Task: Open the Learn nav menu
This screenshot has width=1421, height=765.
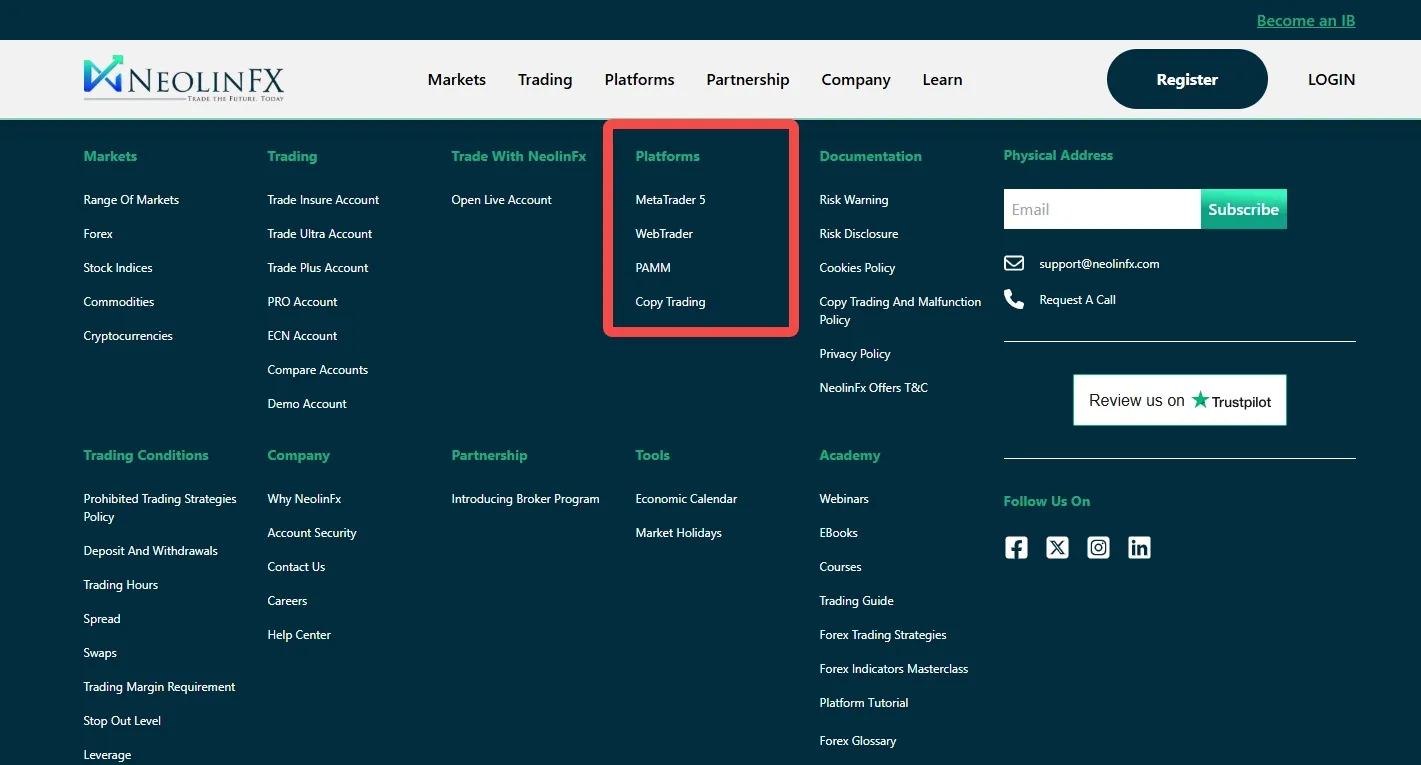Action: click(943, 80)
